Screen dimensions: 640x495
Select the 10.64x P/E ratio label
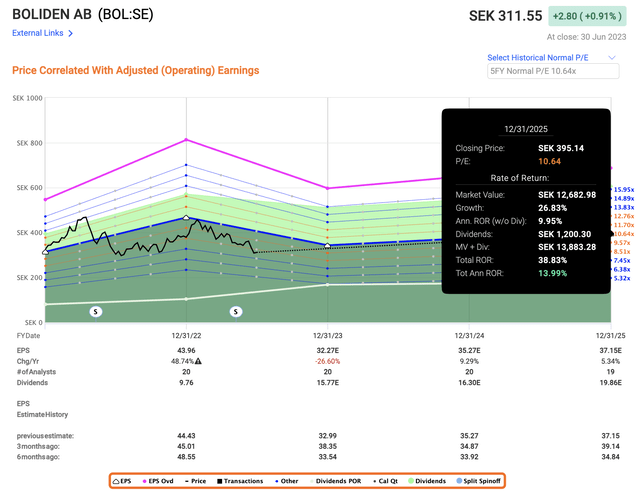point(624,234)
